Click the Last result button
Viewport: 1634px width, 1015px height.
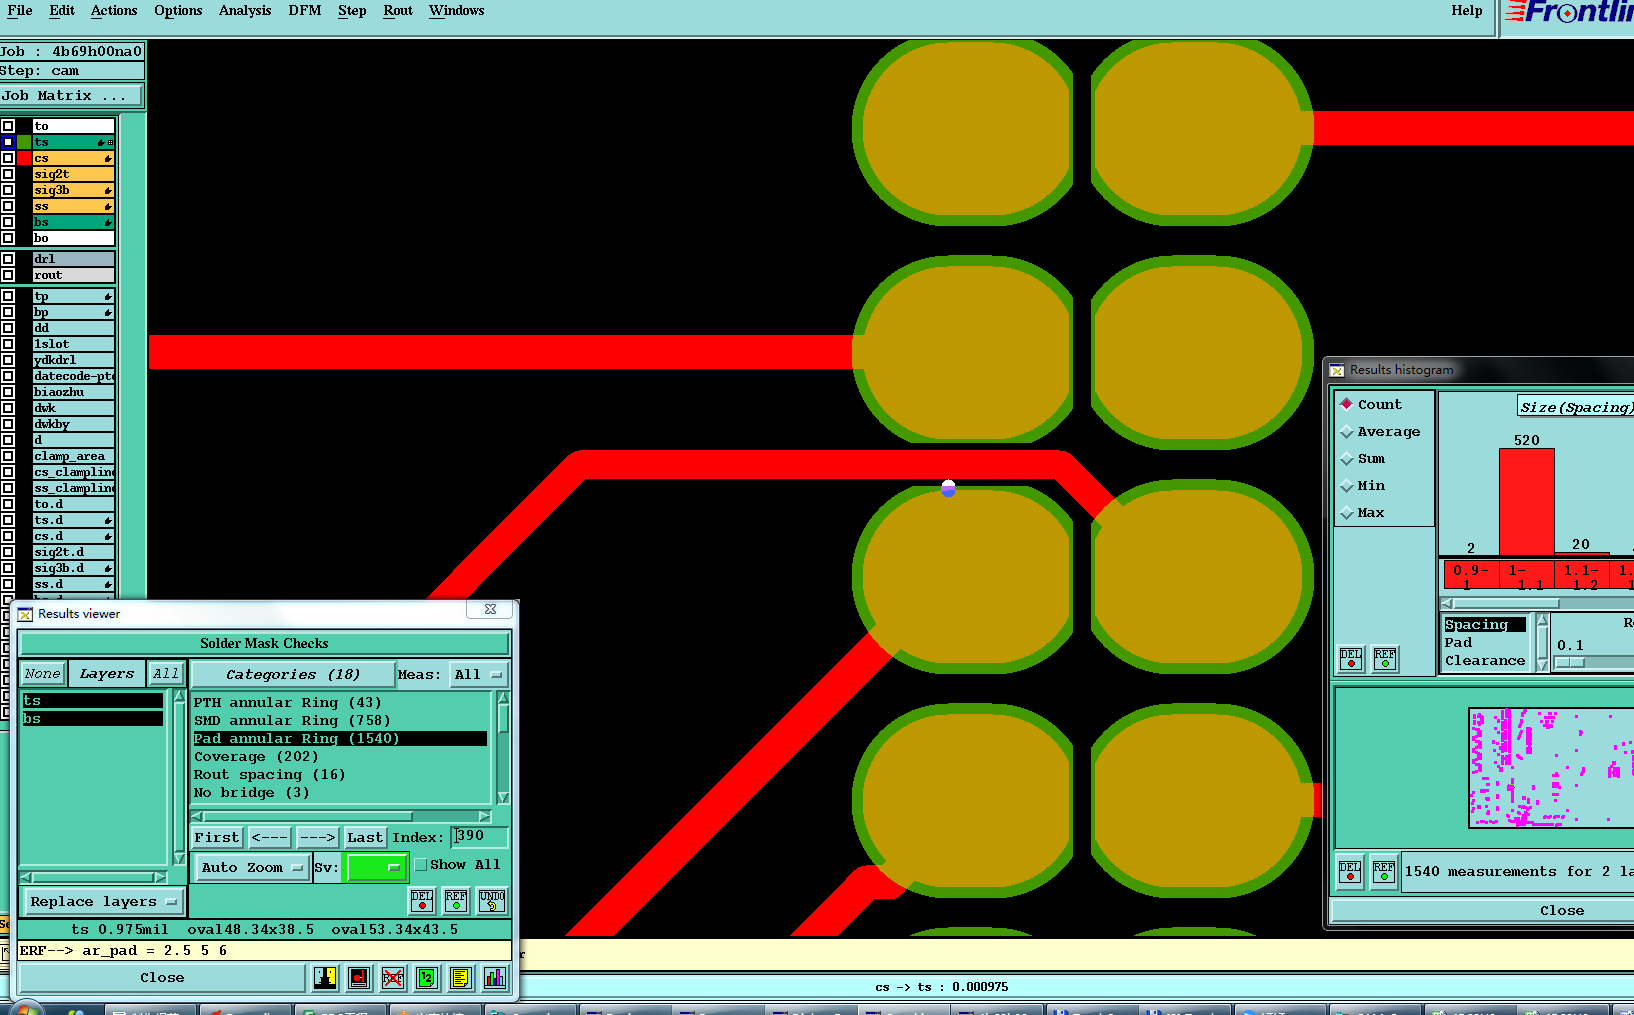pyautogui.click(x=365, y=838)
